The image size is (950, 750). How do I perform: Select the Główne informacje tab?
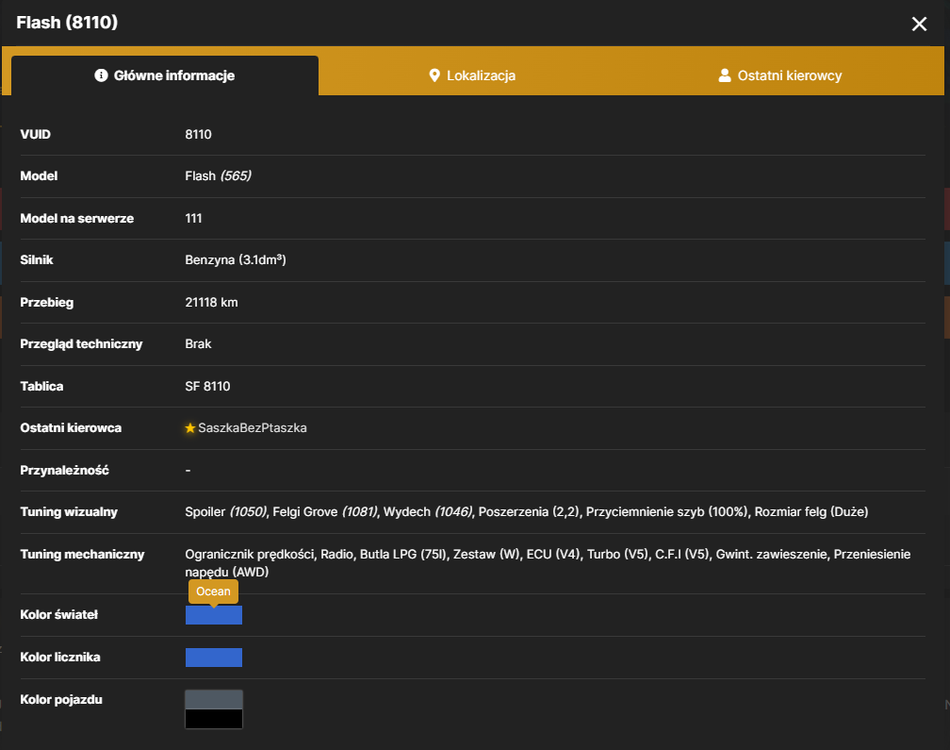pos(165,75)
